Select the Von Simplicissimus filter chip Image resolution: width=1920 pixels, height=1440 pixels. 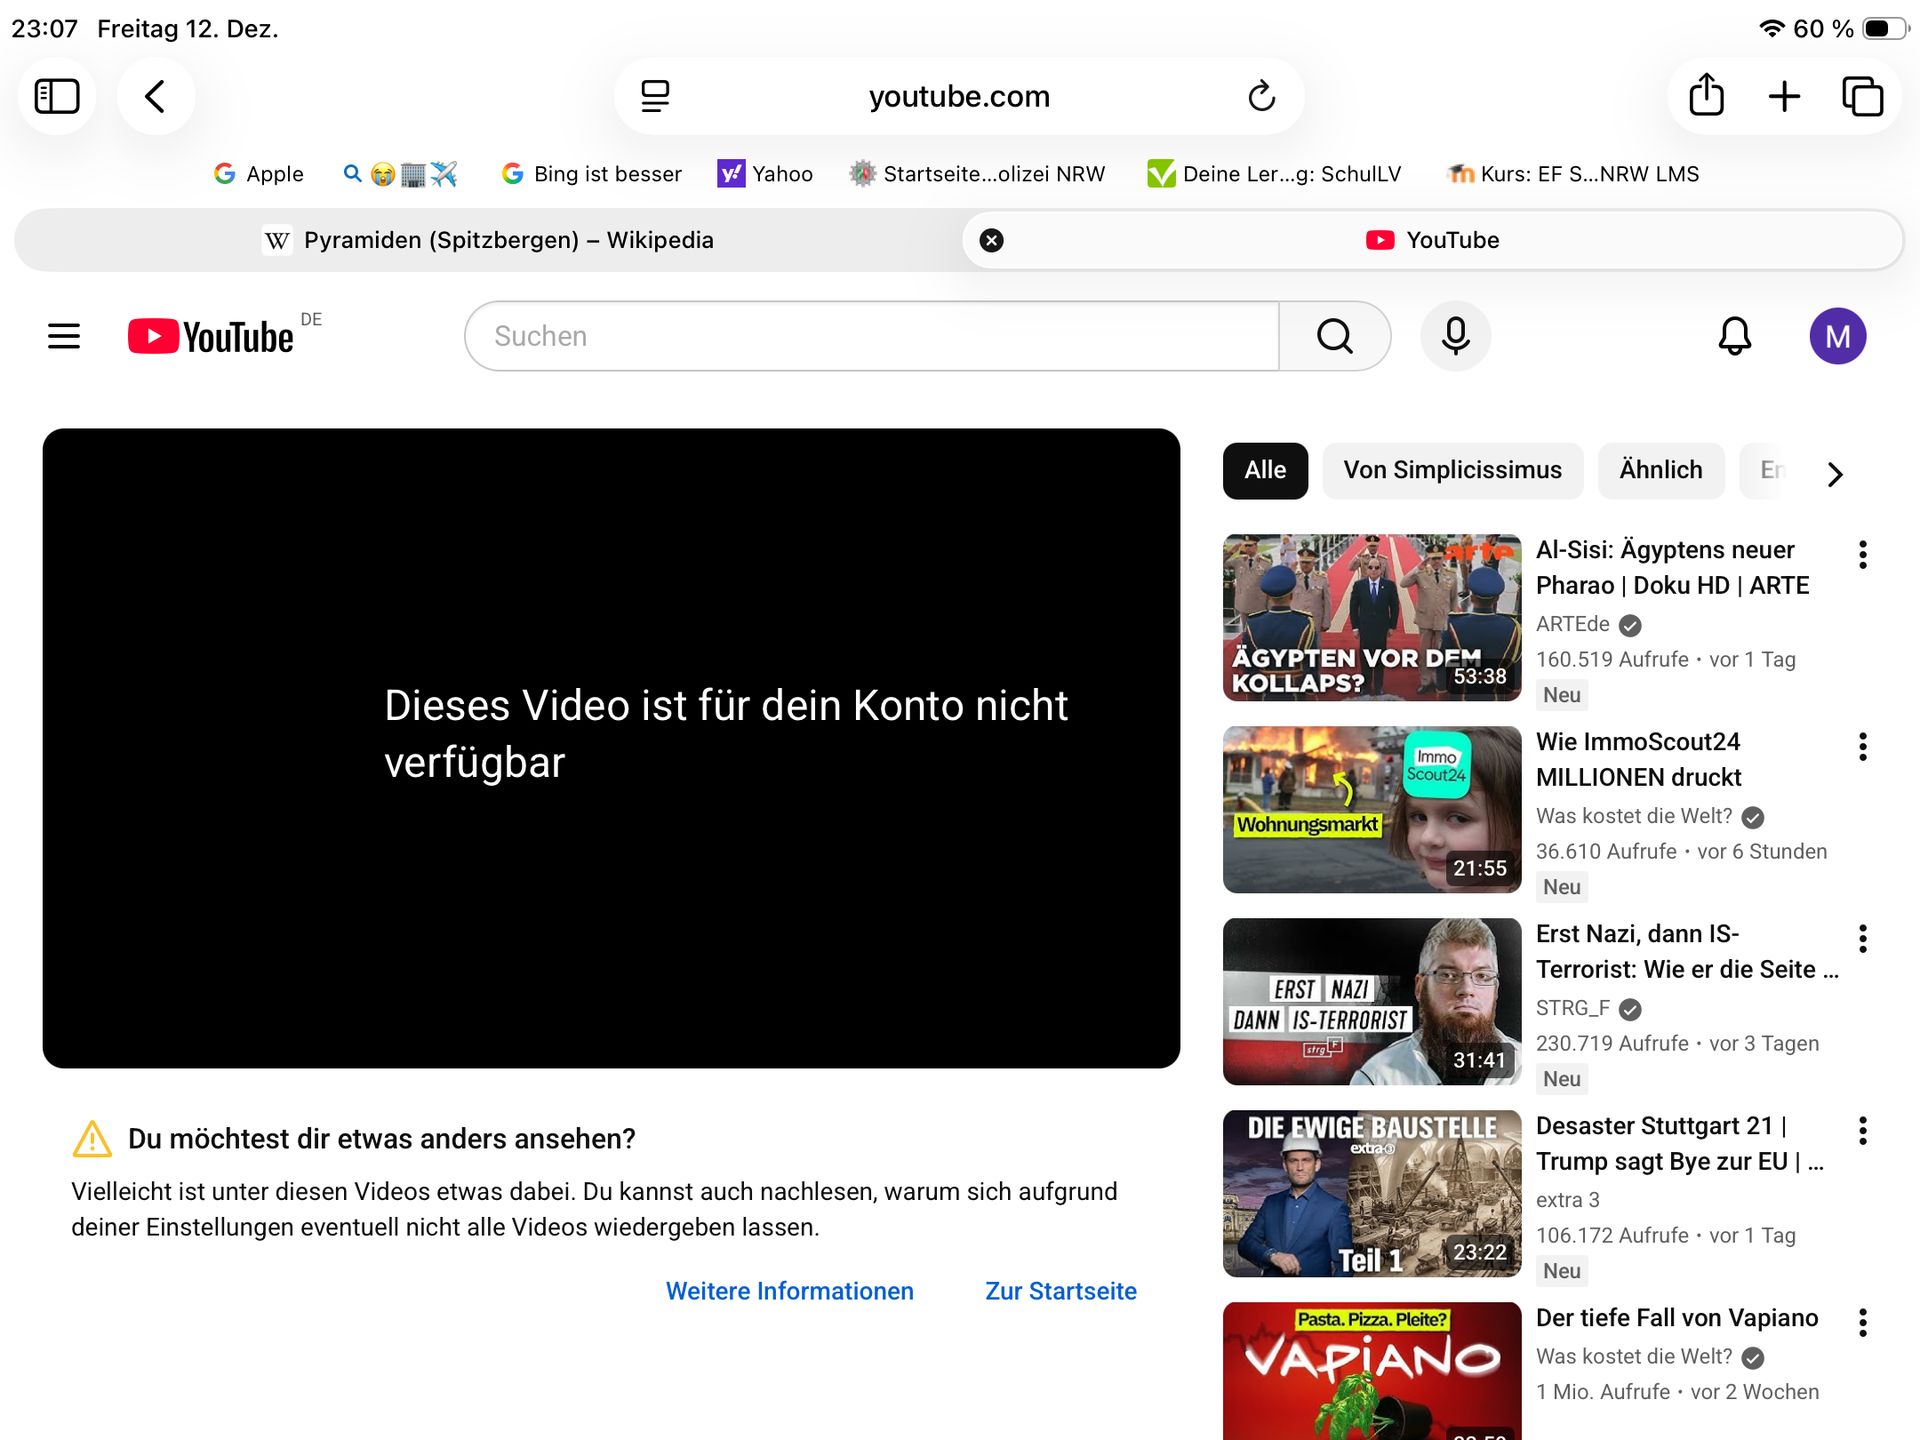[1452, 470]
